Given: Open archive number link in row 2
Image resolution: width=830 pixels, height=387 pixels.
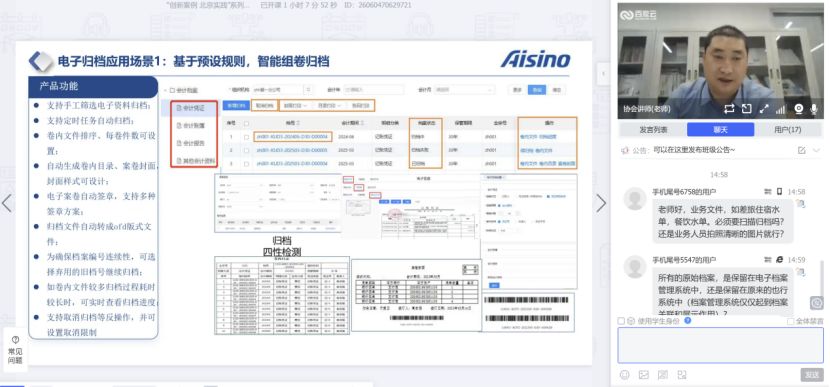Looking at the screenshot, I should coord(292,150).
